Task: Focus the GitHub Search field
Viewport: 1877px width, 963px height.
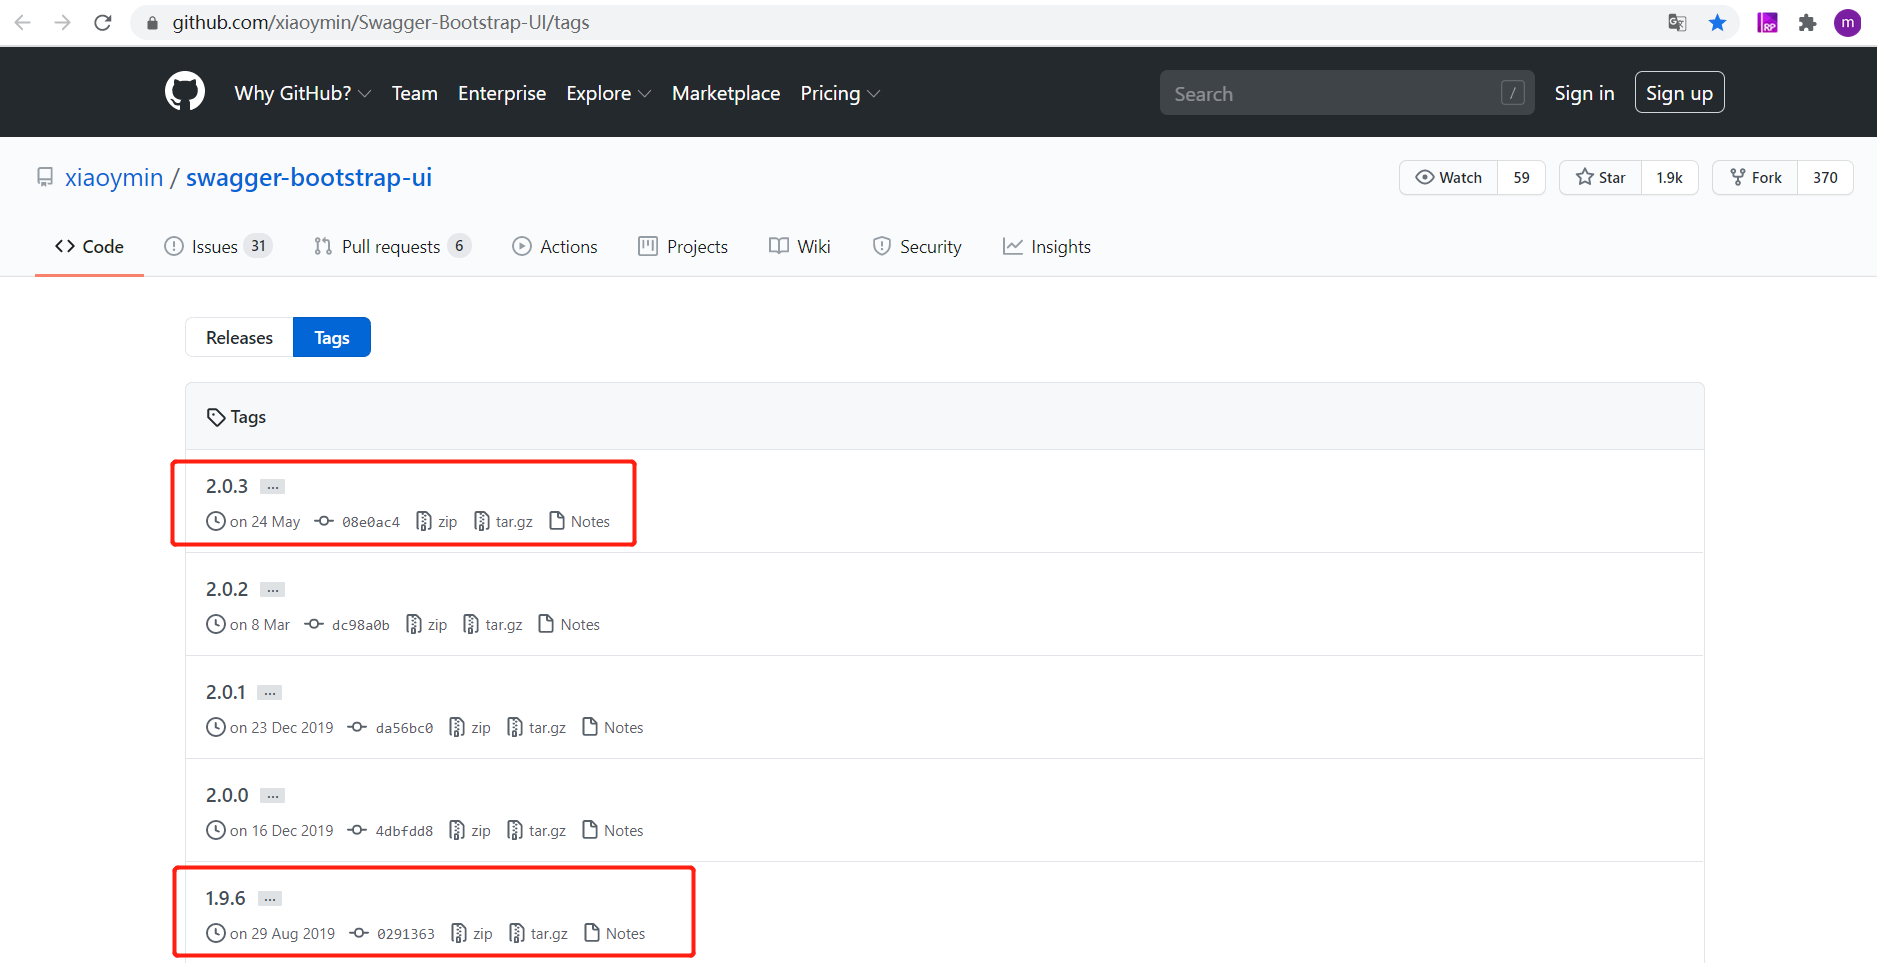Action: tap(1346, 93)
